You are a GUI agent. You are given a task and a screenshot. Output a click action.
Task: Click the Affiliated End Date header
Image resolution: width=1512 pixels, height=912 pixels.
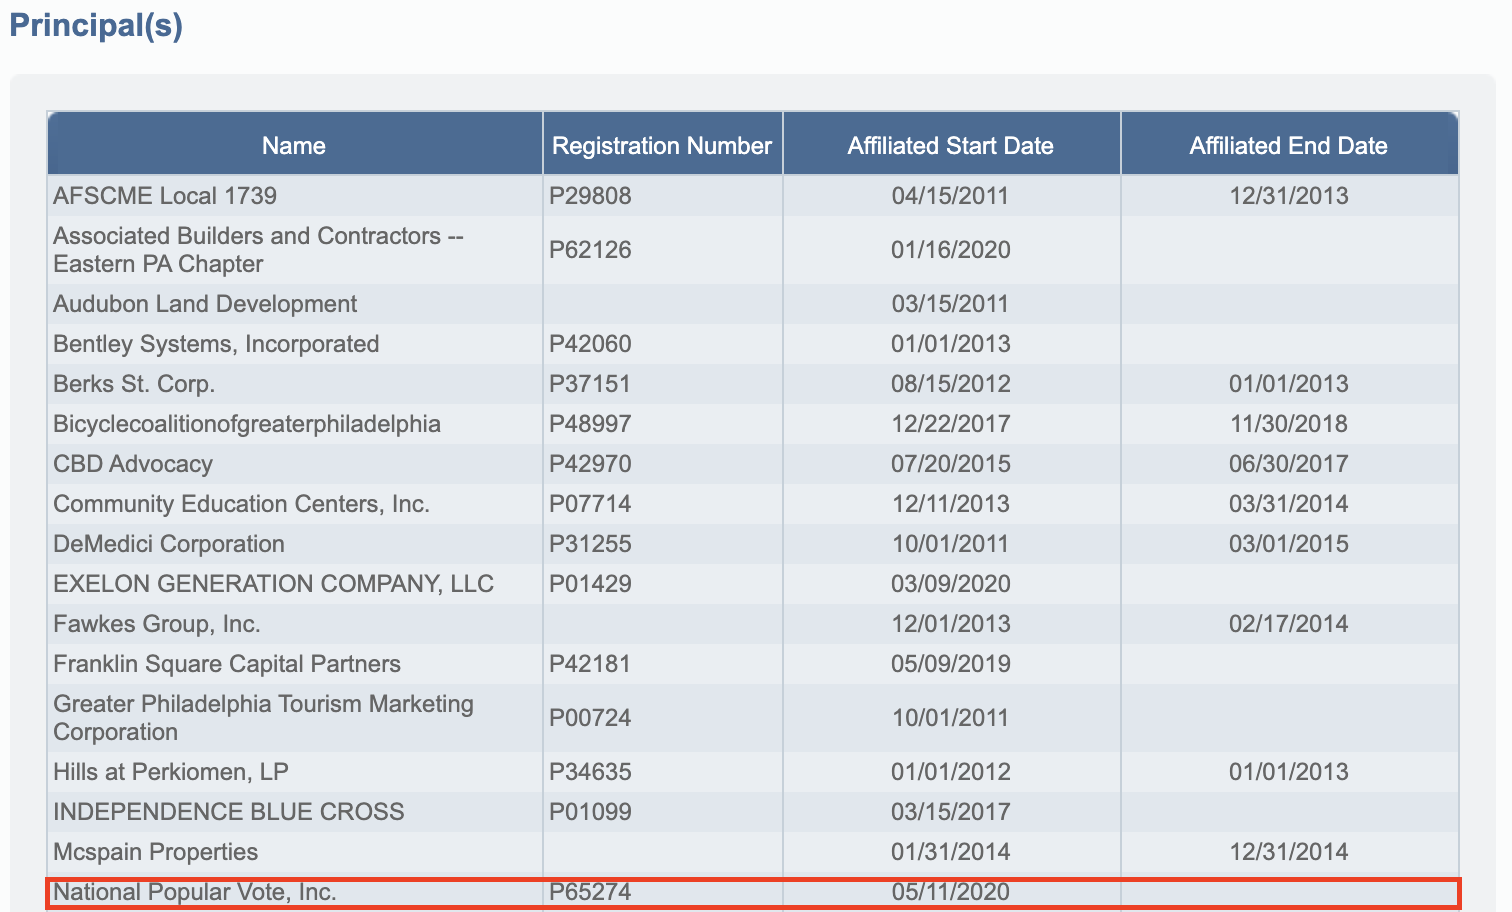pos(1288,146)
